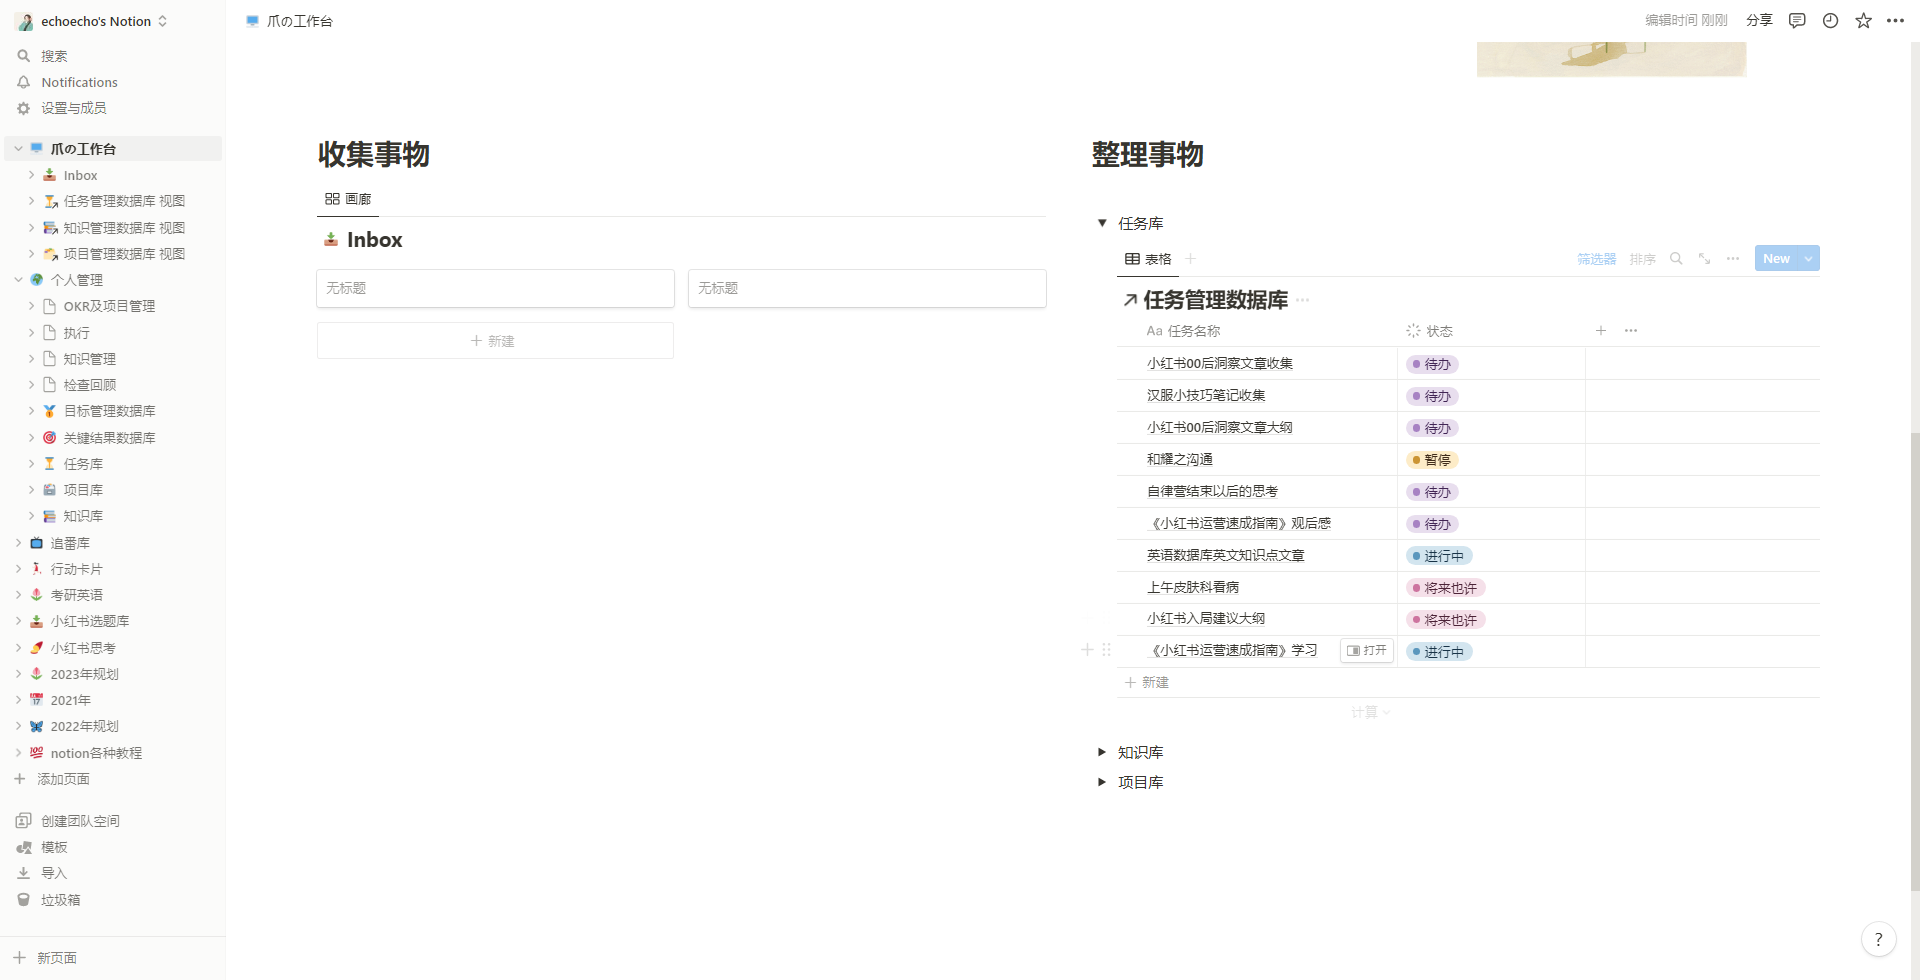
Task: Click 筛选器 filter in task table
Action: click(x=1596, y=259)
